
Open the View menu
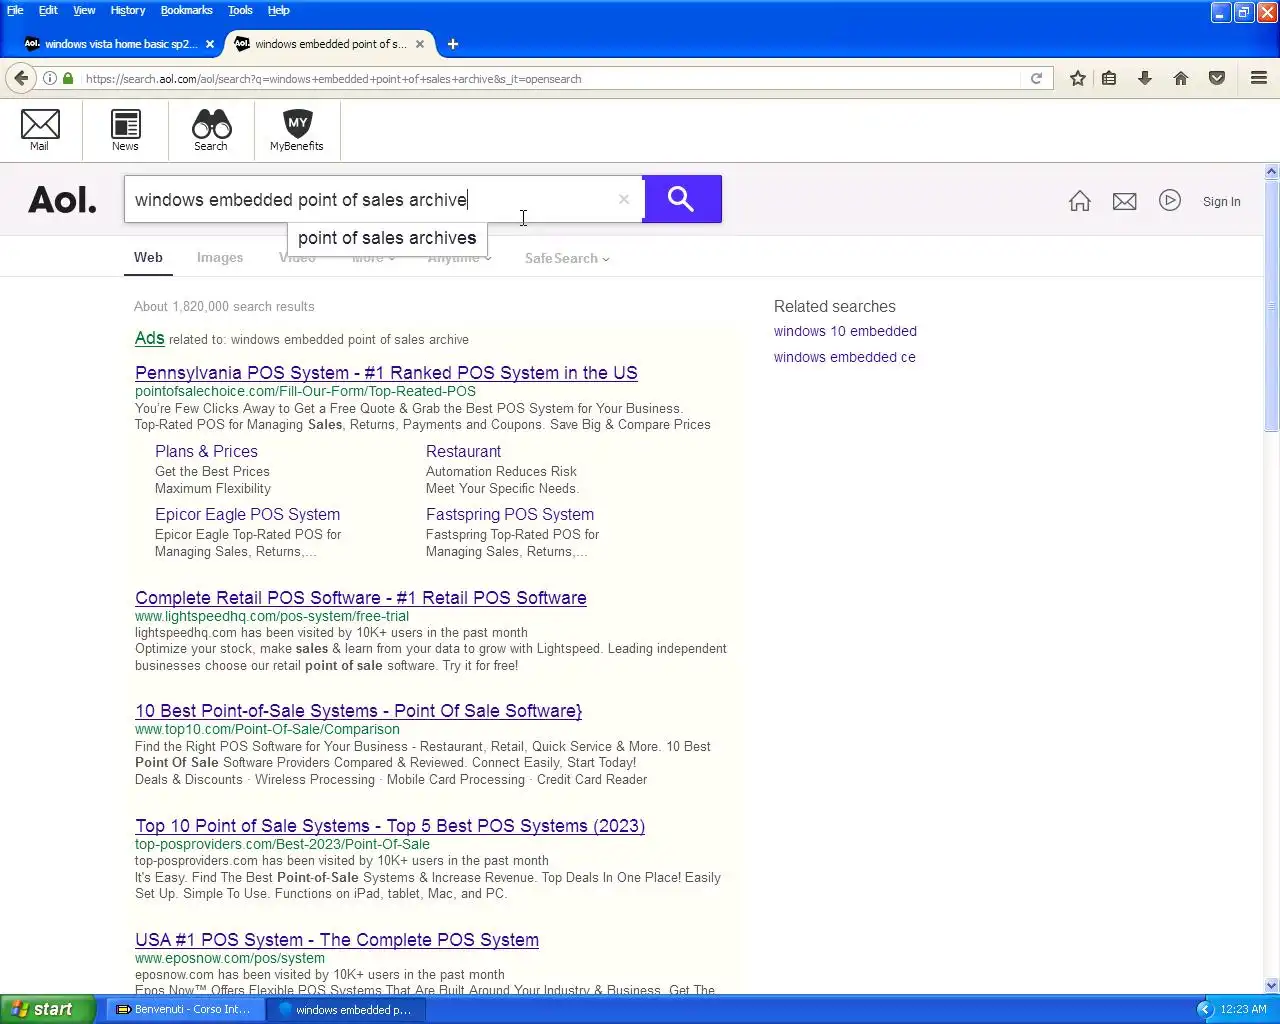84,10
